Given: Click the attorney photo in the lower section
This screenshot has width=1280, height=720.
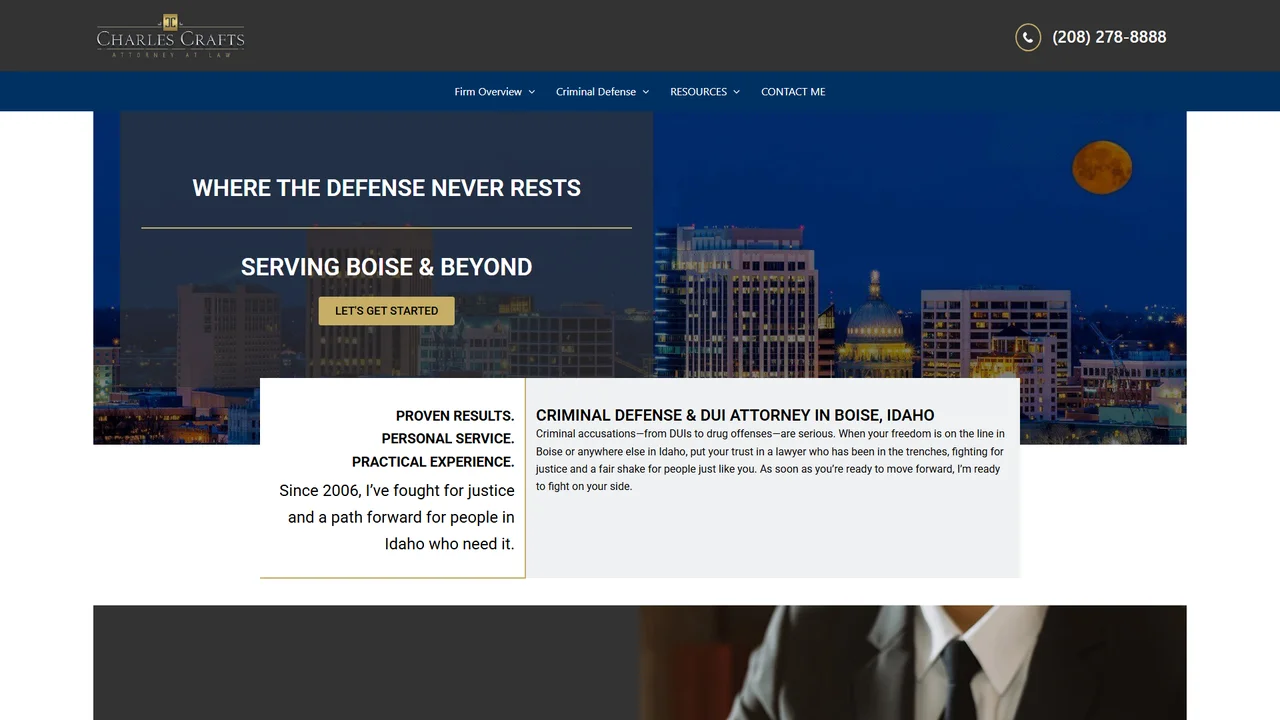Looking at the screenshot, I should pyautogui.click(x=912, y=662).
